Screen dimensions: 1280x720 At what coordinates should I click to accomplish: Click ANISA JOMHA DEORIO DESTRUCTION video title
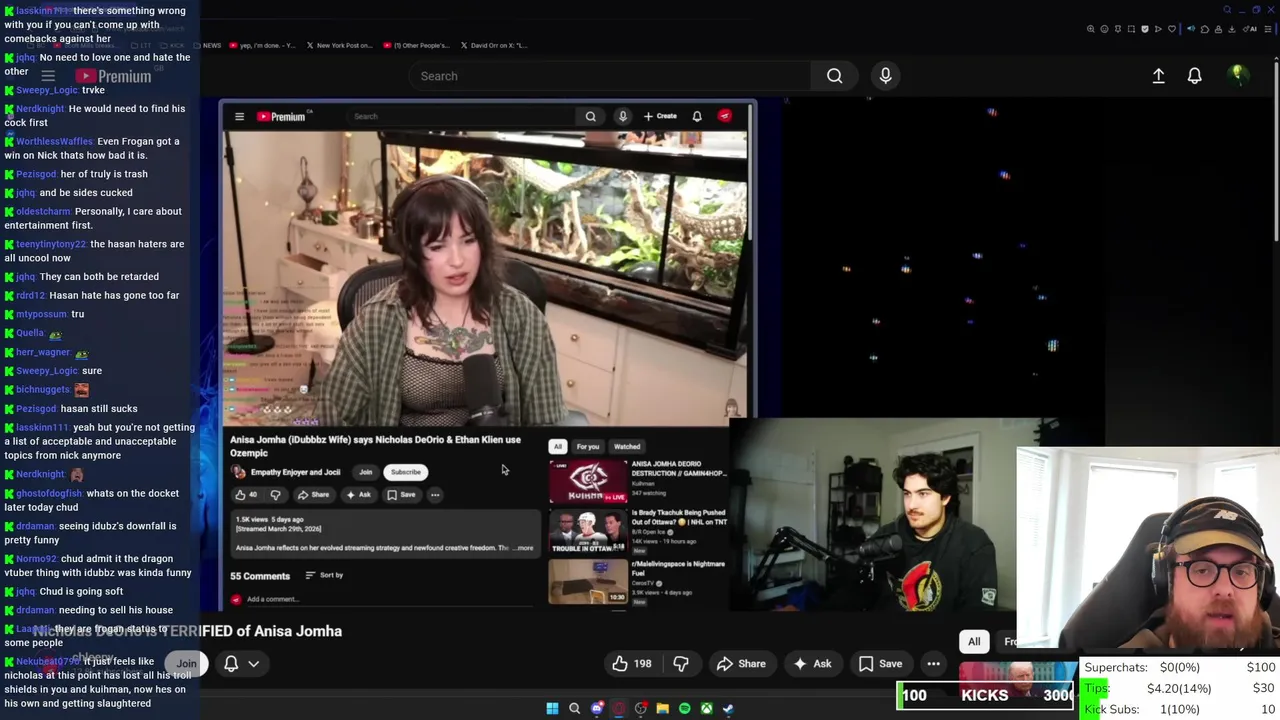click(x=678, y=468)
